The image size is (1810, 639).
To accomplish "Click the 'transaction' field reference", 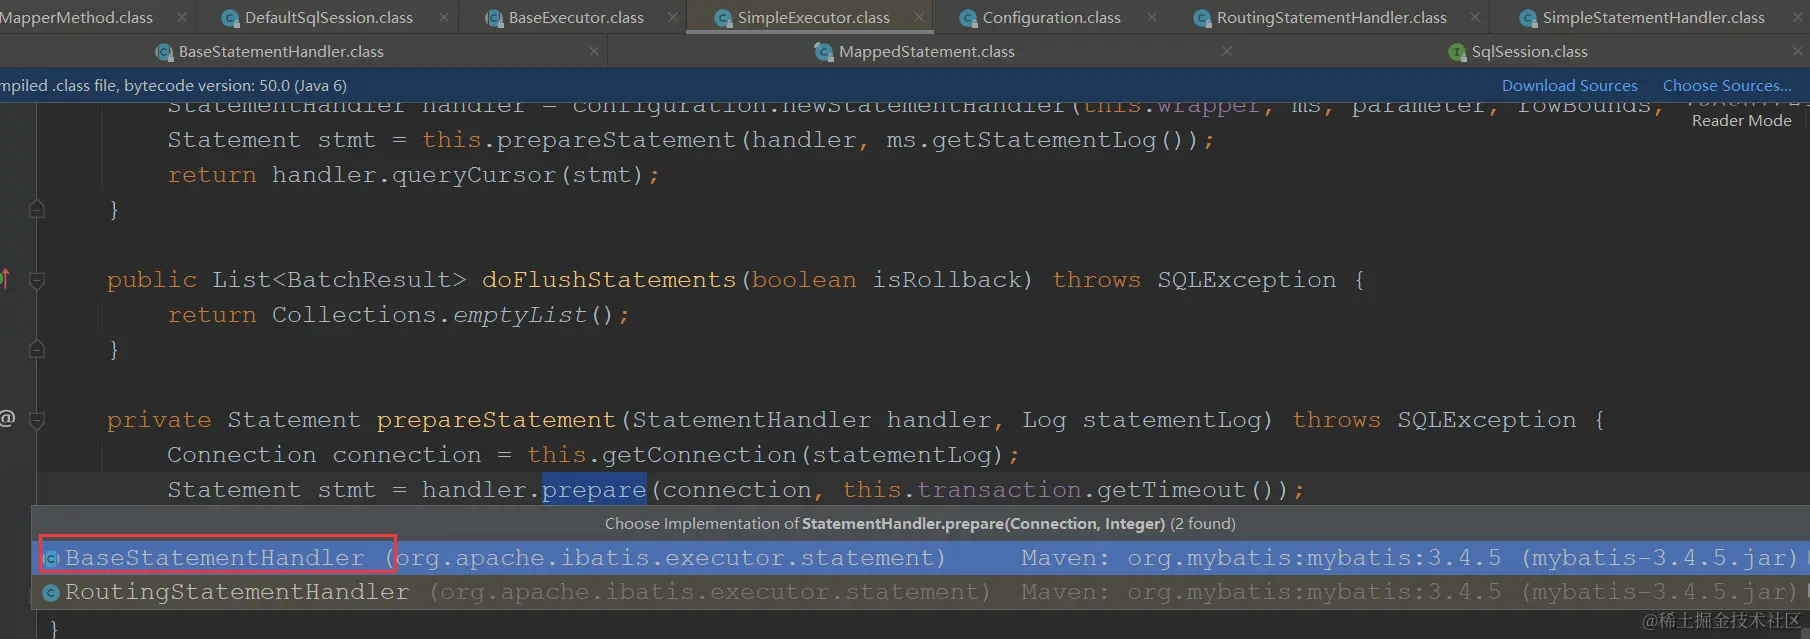I will coord(999,490).
